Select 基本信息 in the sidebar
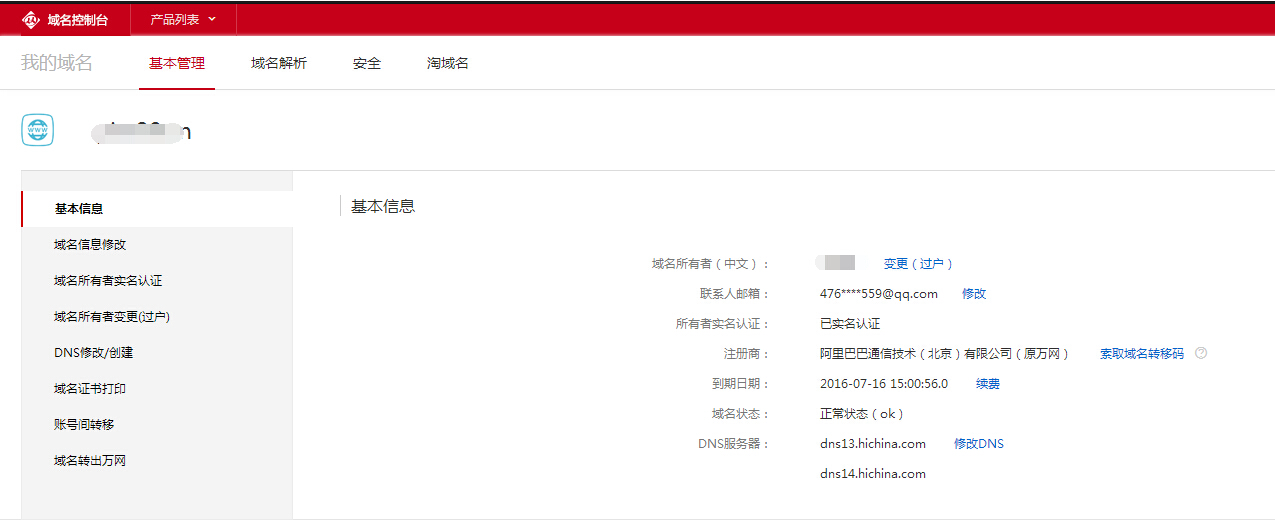This screenshot has width=1275, height=527. (x=79, y=209)
